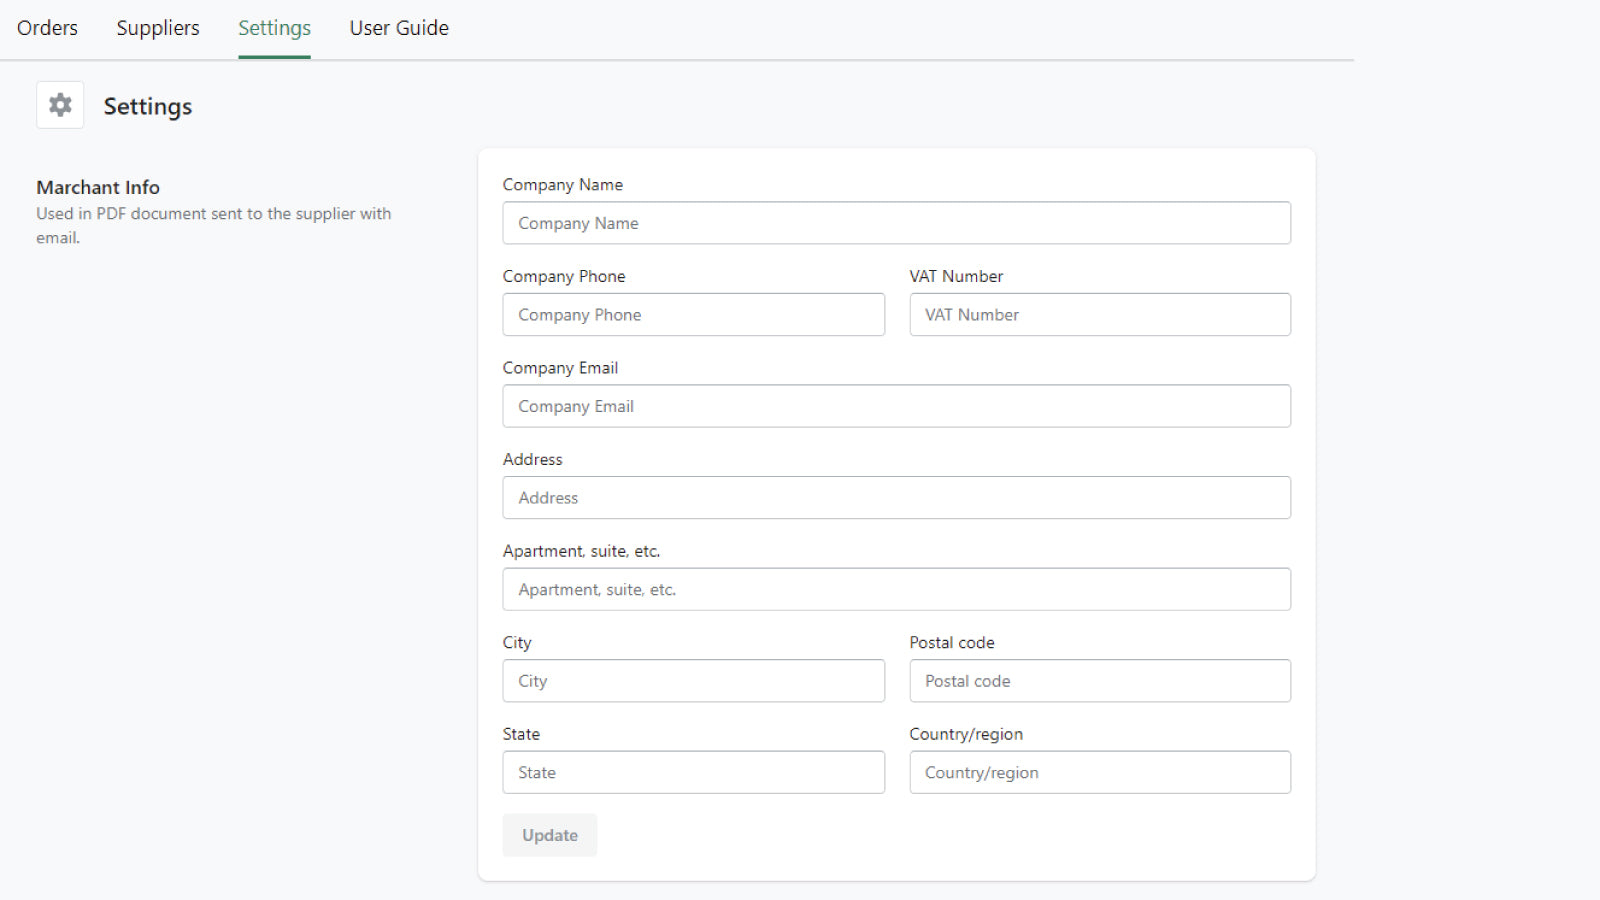Focus the Company Name input field
This screenshot has height=900, width=1600.
[896, 223]
